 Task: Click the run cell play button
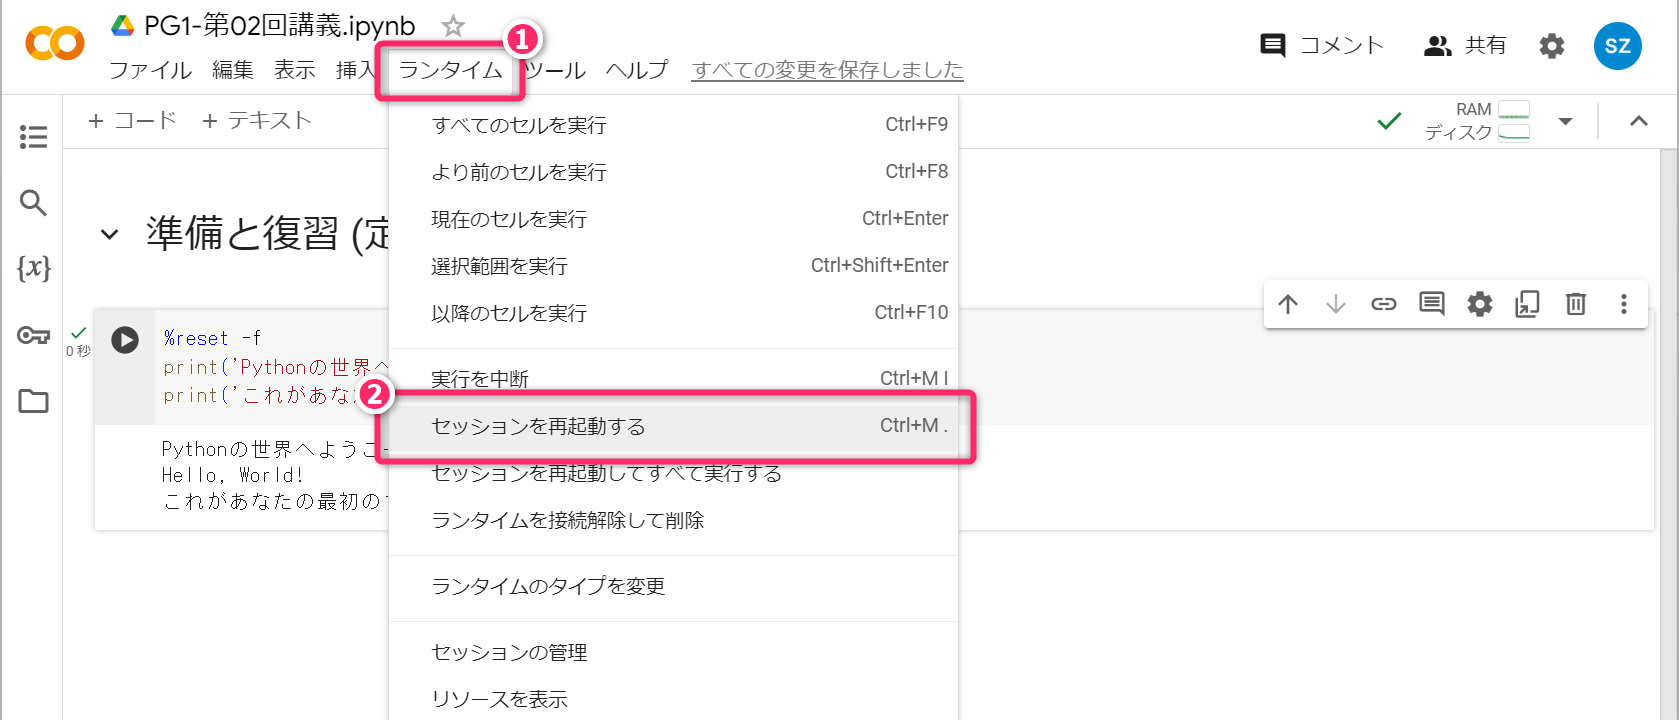(125, 340)
